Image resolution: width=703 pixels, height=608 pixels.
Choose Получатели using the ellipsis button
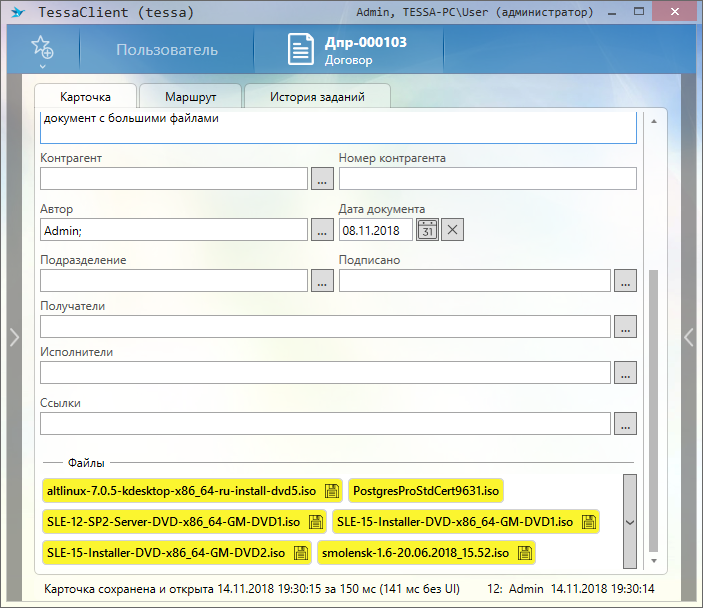pyautogui.click(x=625, y=327)
